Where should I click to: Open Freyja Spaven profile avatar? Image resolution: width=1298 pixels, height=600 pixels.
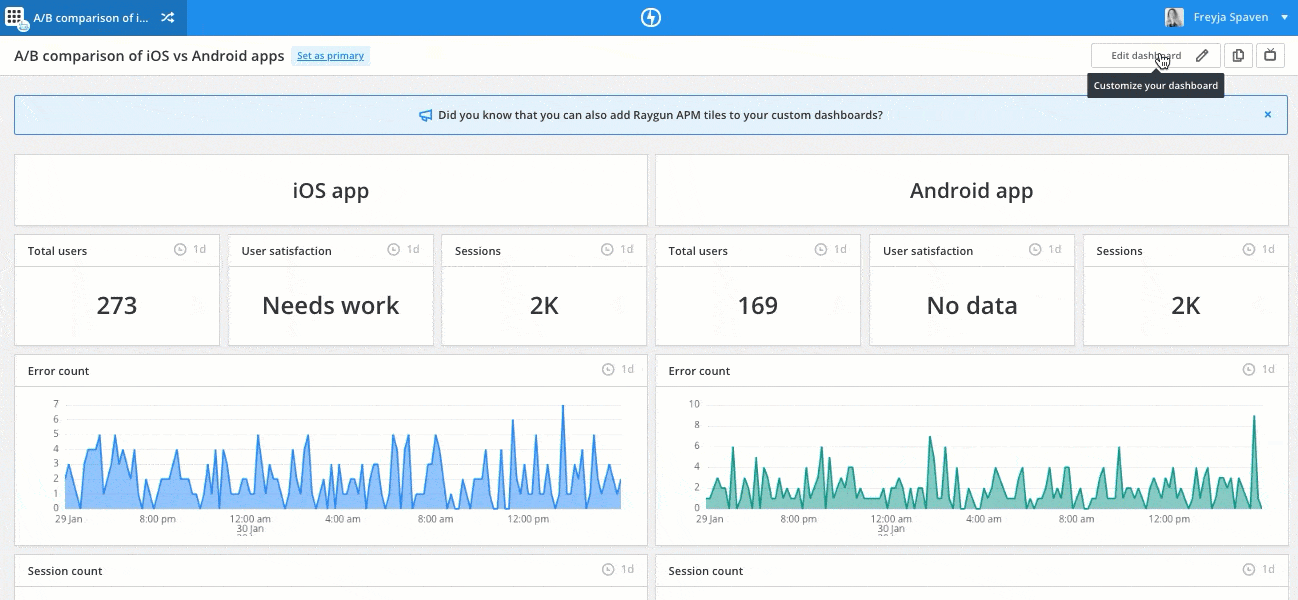pyautogui.click(x=1174, y=17)
